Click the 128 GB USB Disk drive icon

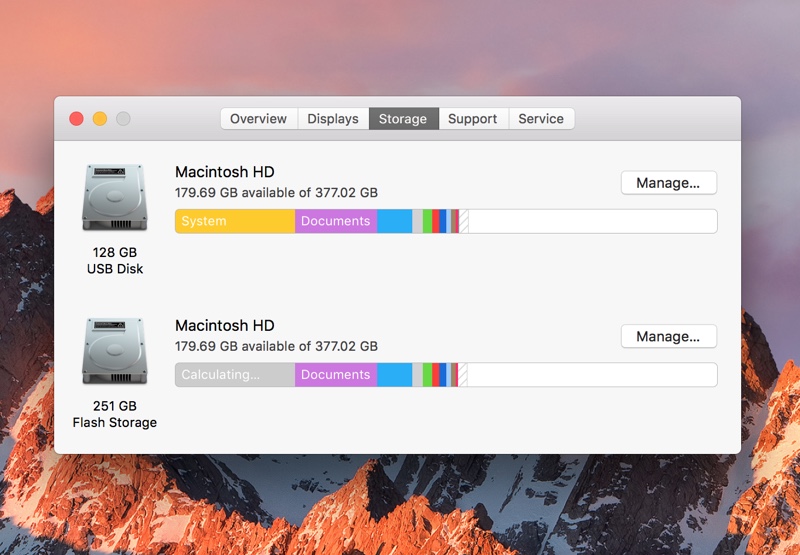coord(115,197)
